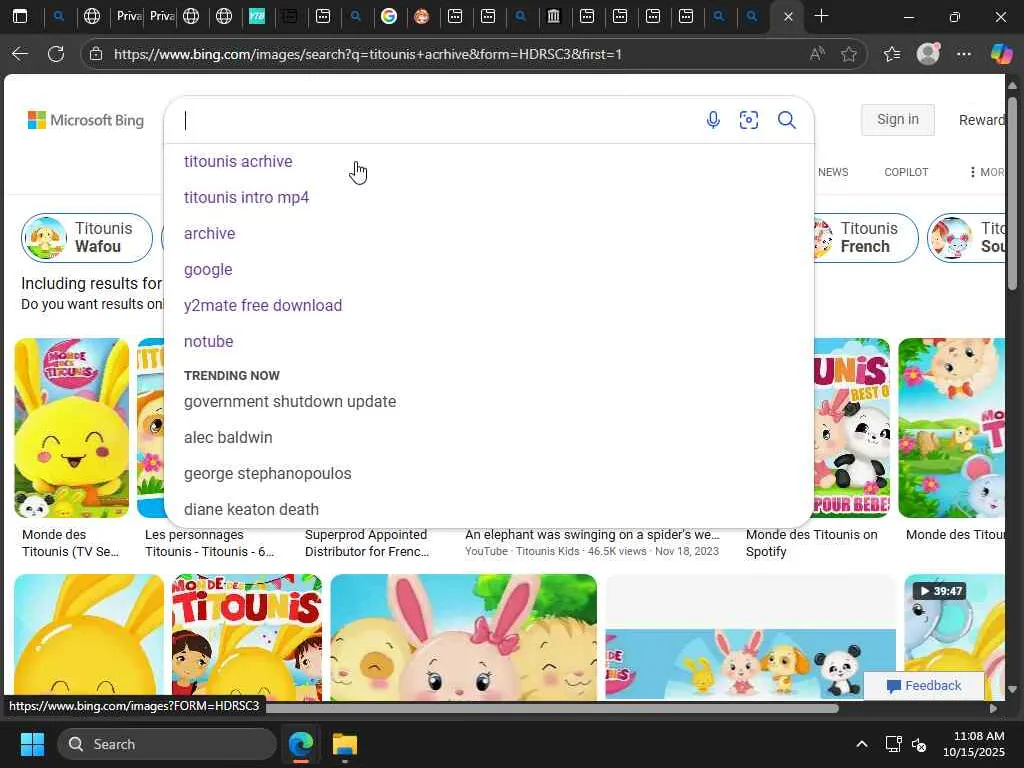Image resolution: width=1024 pixels, height=768 pixels.
Task: Open the 'An elephant was swinging' video title
Action: coord(592,534)
